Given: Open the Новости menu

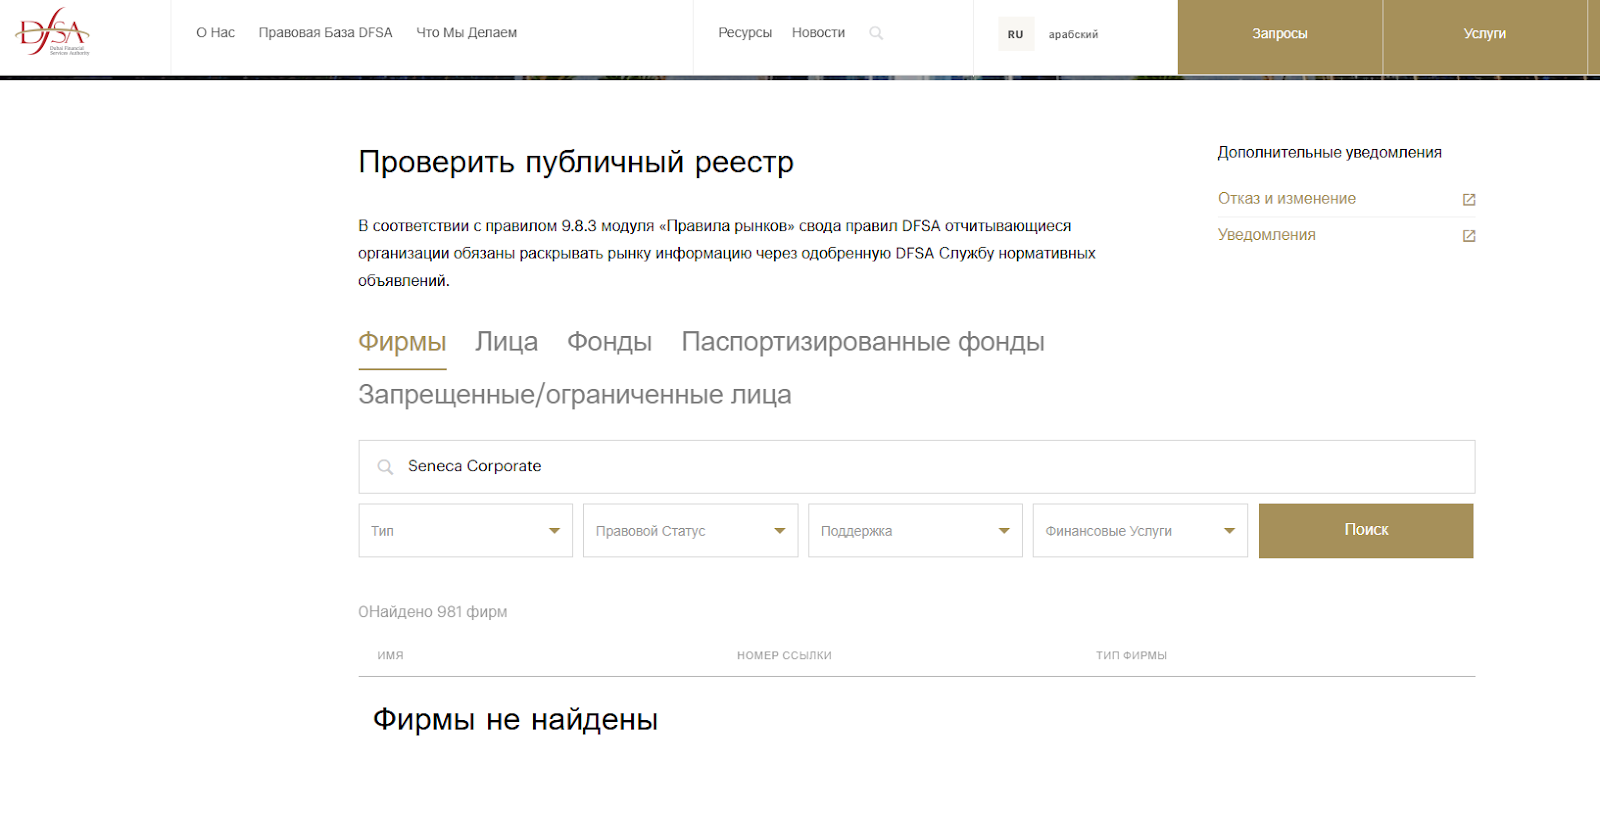Looking at the screenshot, I should 819,33.
